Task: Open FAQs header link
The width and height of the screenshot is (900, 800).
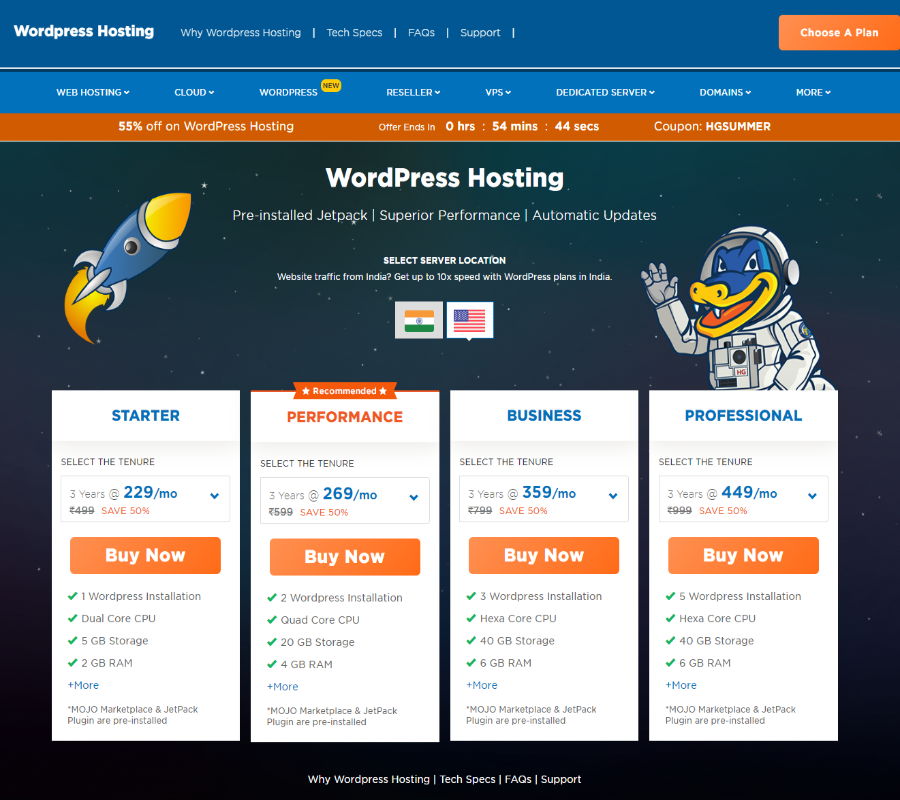Action: tap(421, 33)
